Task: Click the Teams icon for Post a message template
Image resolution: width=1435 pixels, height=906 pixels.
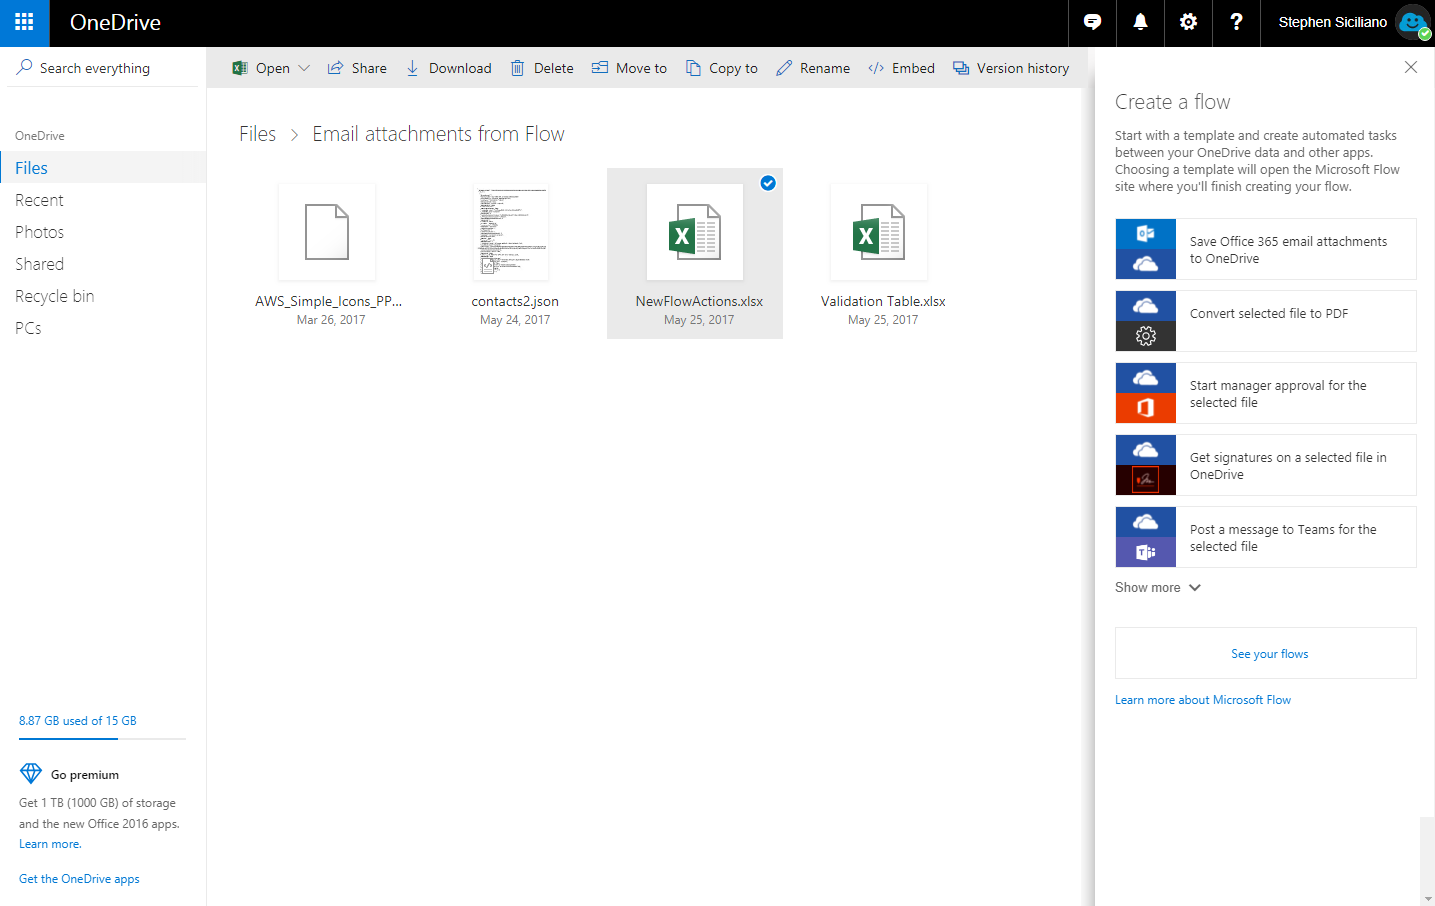Action: [1146, 552]
